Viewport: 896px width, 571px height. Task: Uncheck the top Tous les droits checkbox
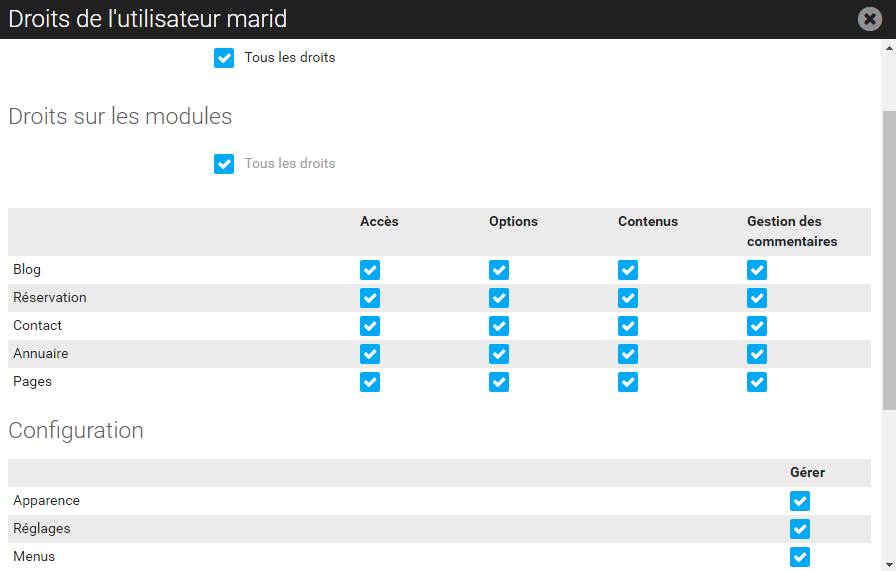pyautogui.click(x=224, y=58)
